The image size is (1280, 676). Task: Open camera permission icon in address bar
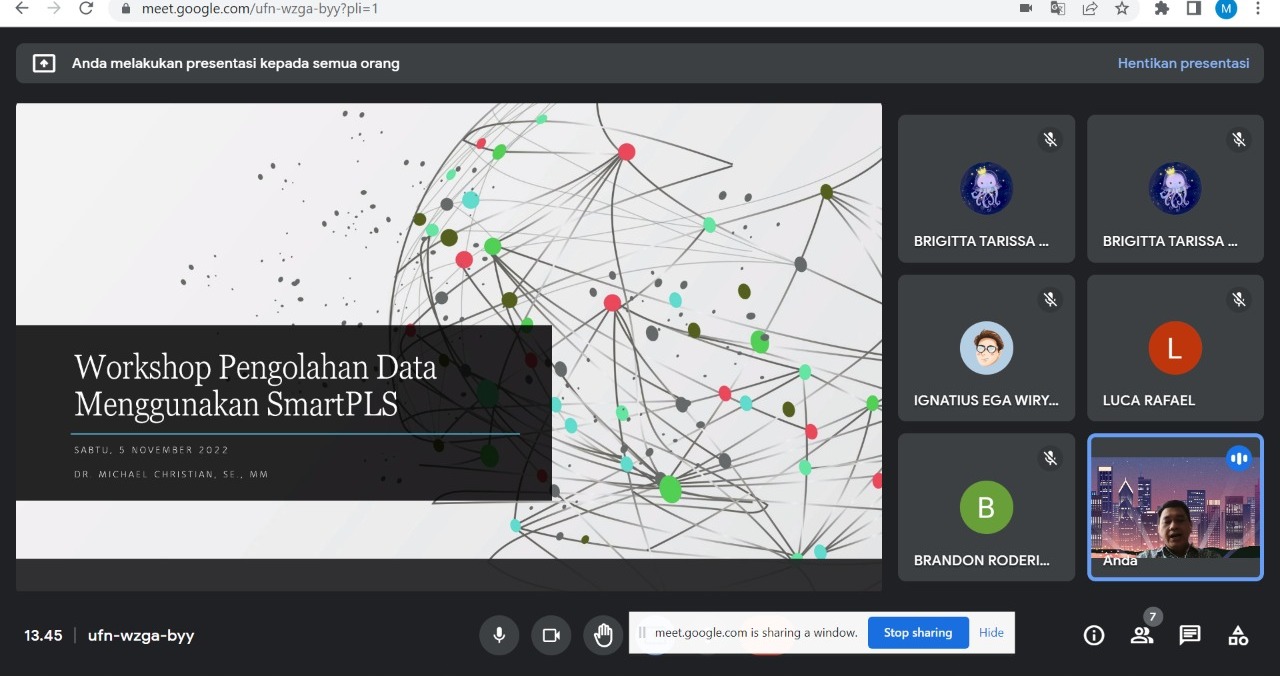point(1026,9)
